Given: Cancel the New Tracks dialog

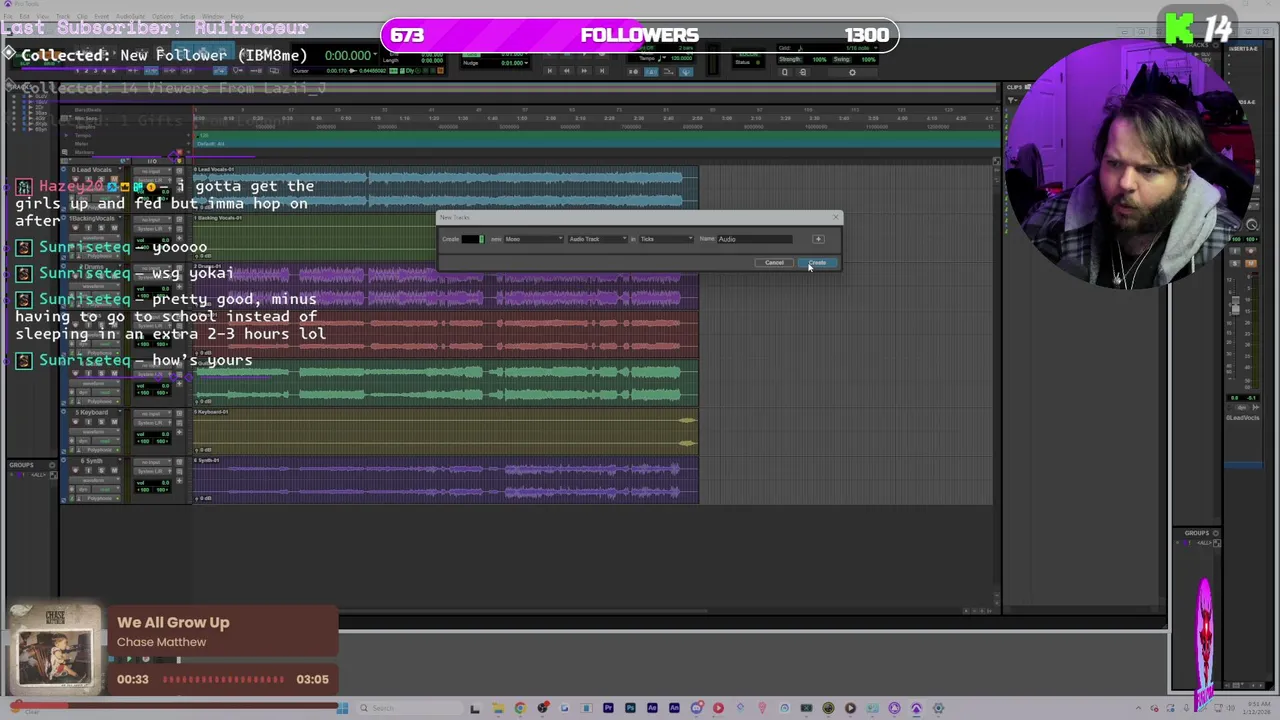Looking at the screenshot, I should point(774,263).
